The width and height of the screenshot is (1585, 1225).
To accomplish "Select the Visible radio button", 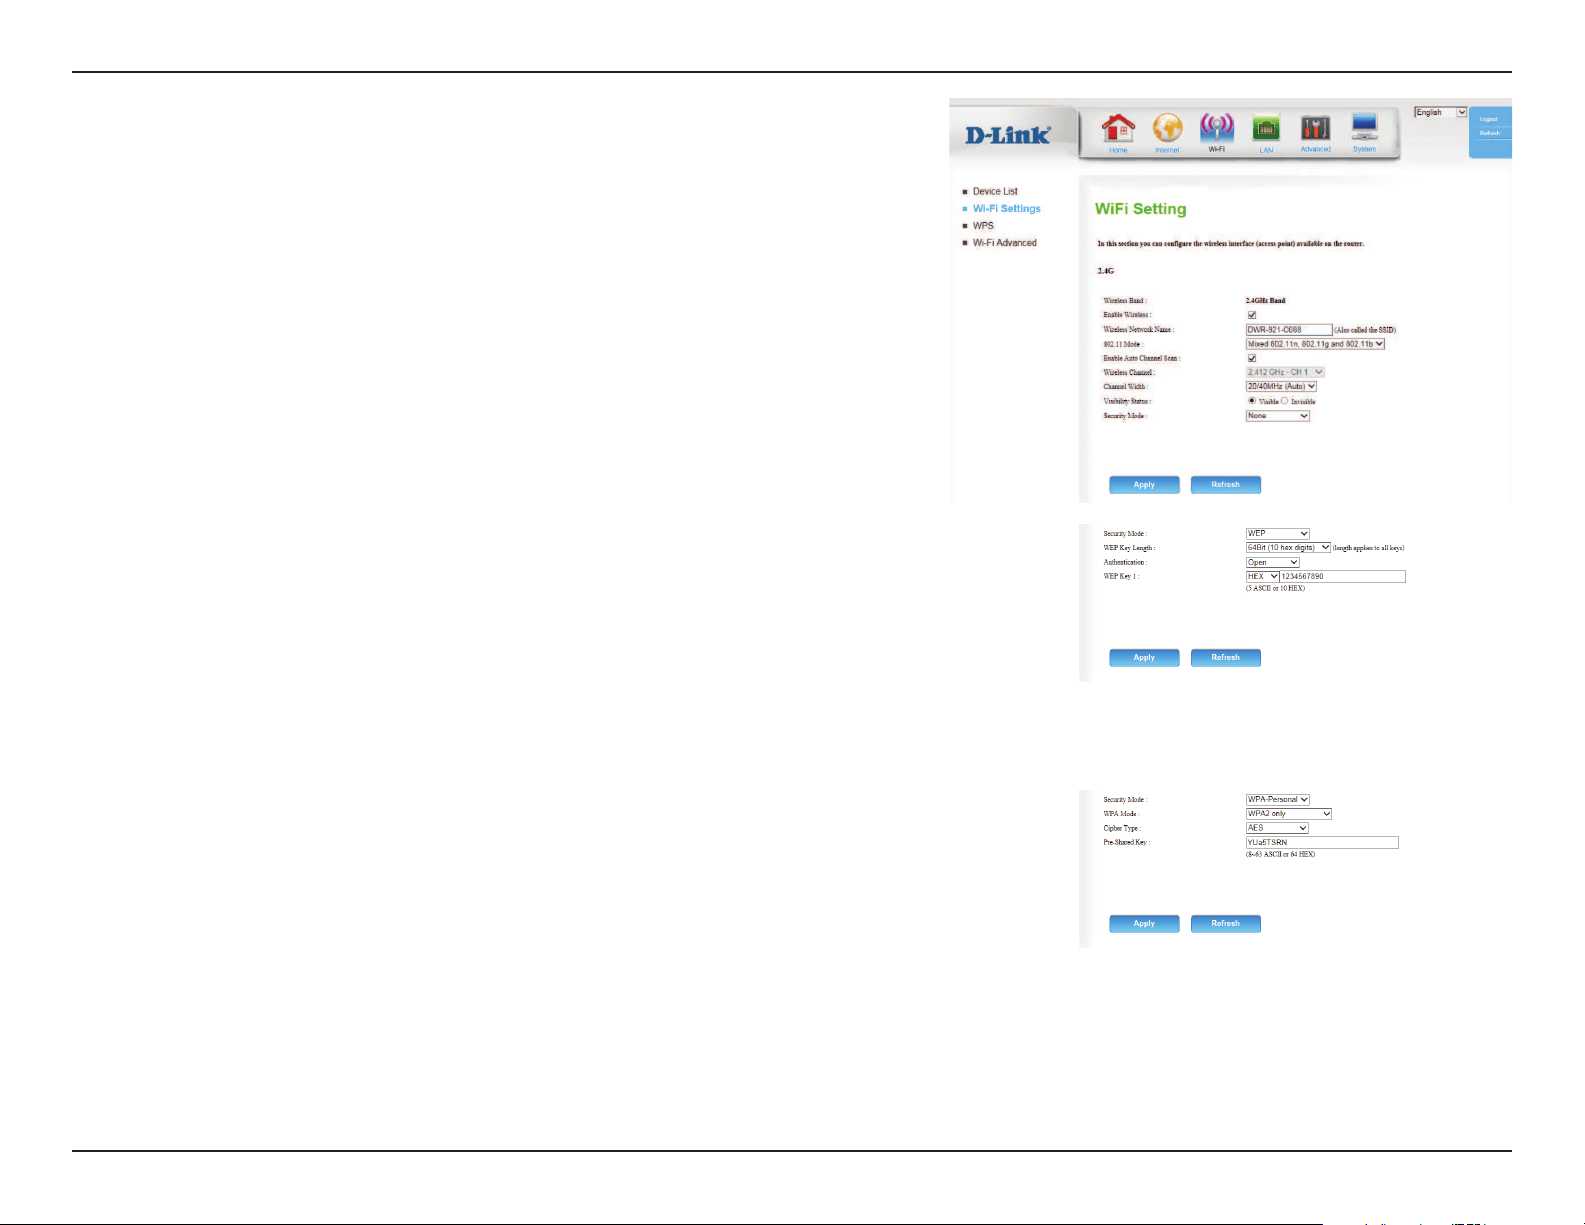I will pos(1251,401).
